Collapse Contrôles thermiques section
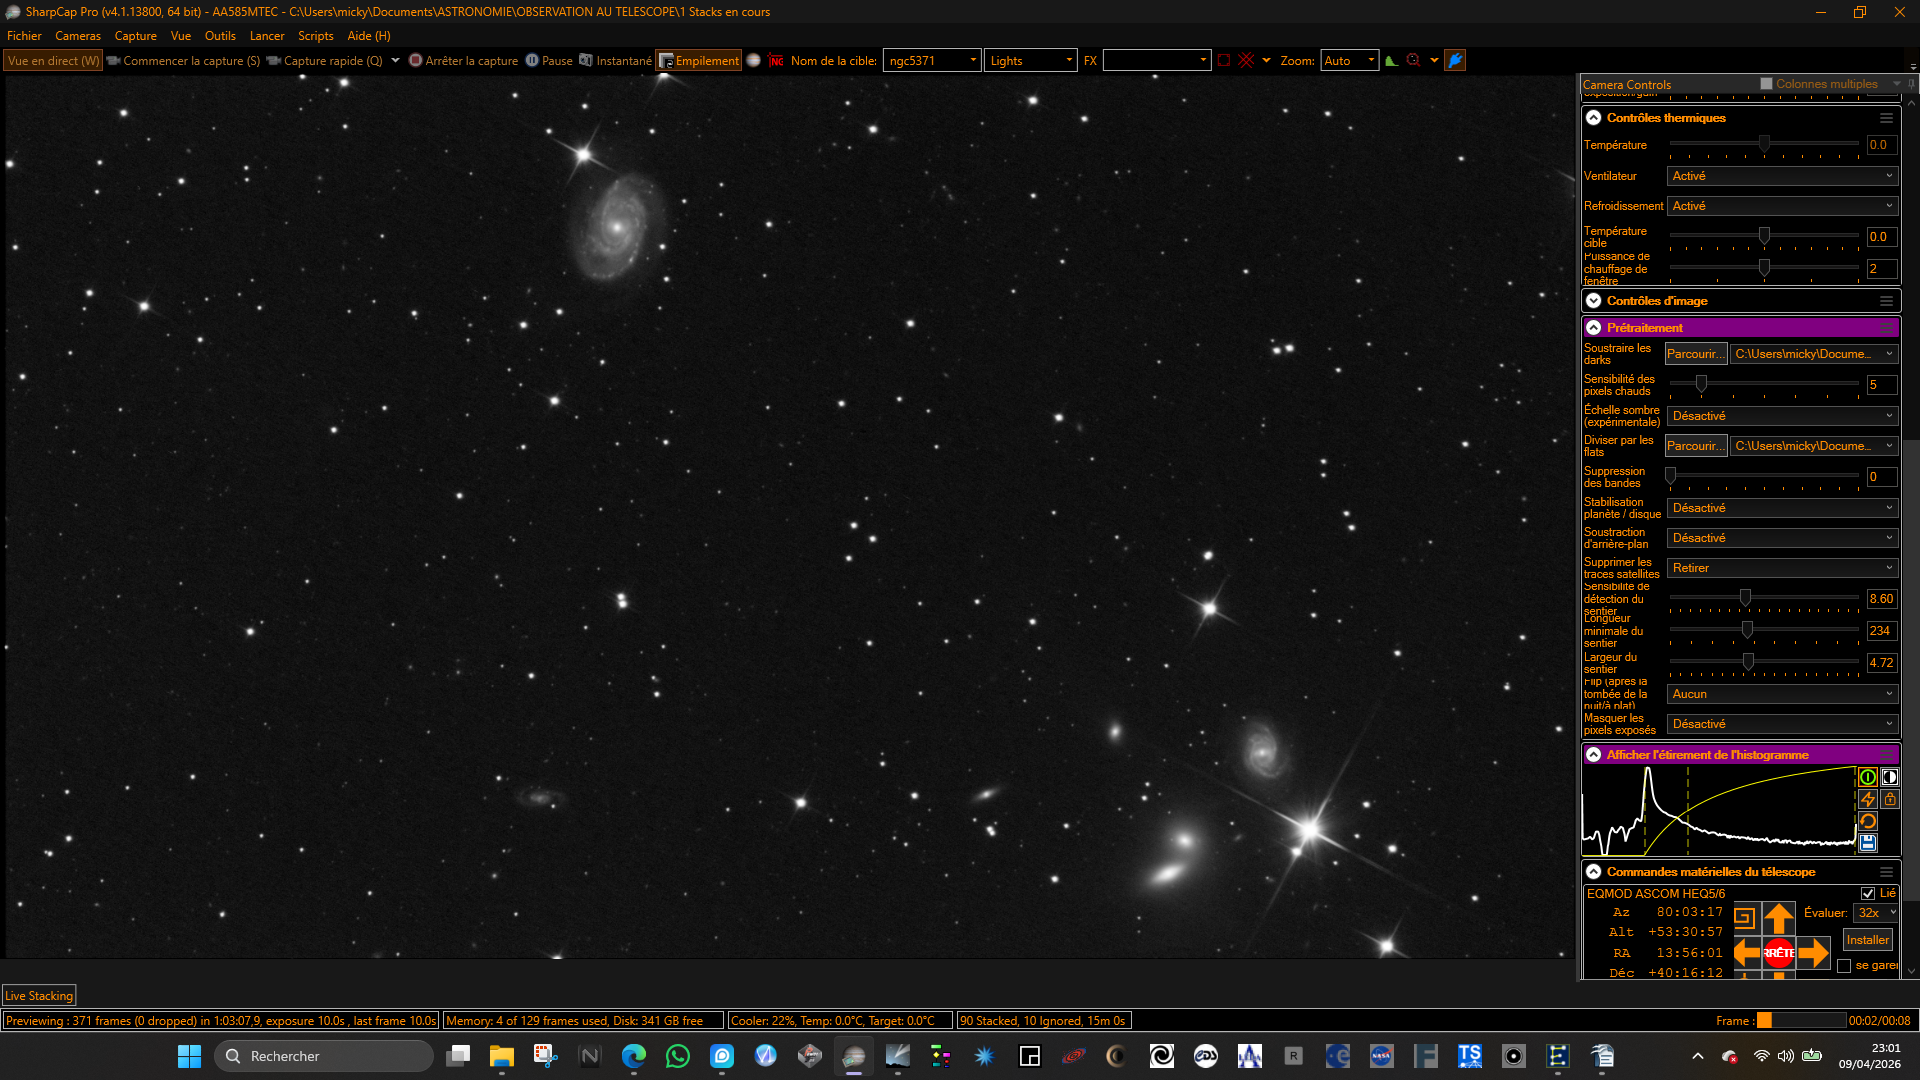The width and height of the screenshot is (1920, 1080). [1593, 118]
